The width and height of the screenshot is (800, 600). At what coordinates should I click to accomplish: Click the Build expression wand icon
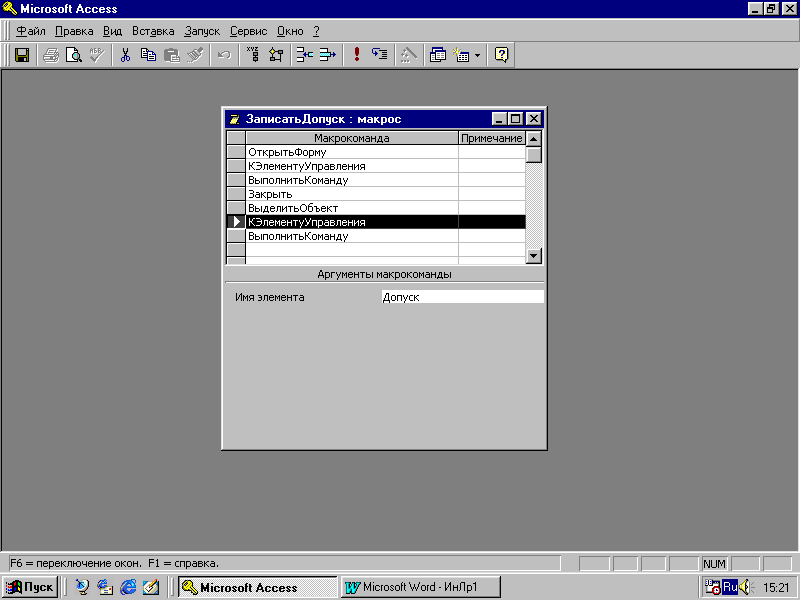(x=408, y=55)
